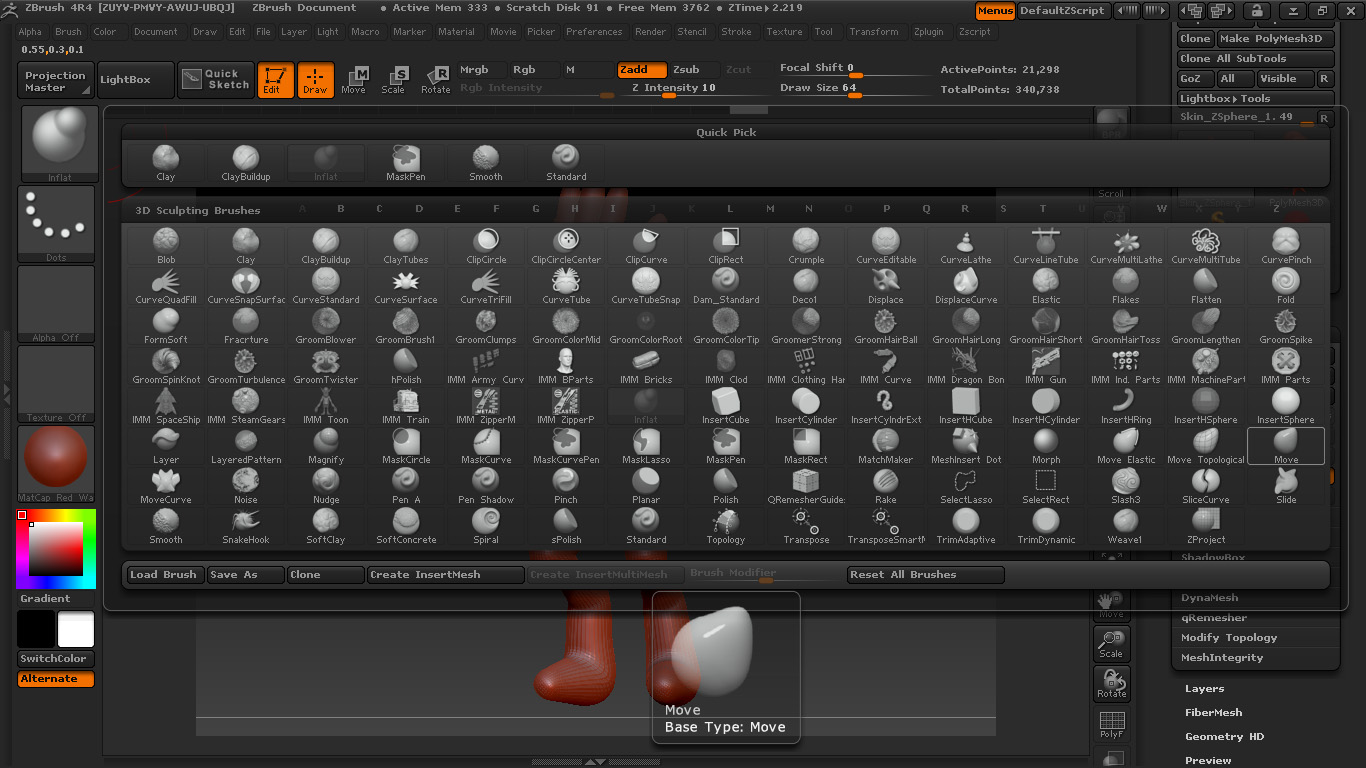Open the Stroke menu
The width and height of the screenshot is (1366, 768).
tap(736, 32)
